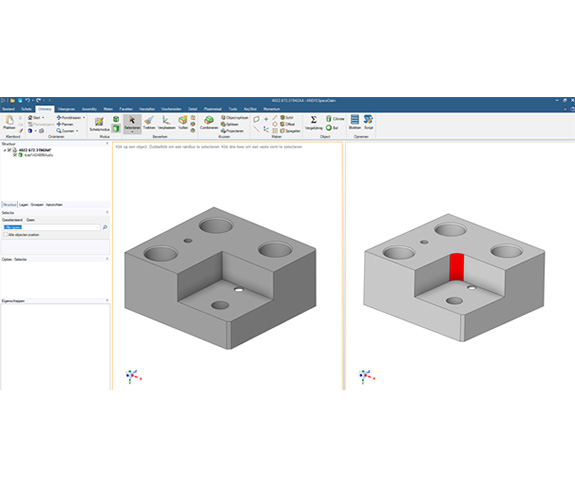Click the save disk quick-access icon

tap(20, 100)
